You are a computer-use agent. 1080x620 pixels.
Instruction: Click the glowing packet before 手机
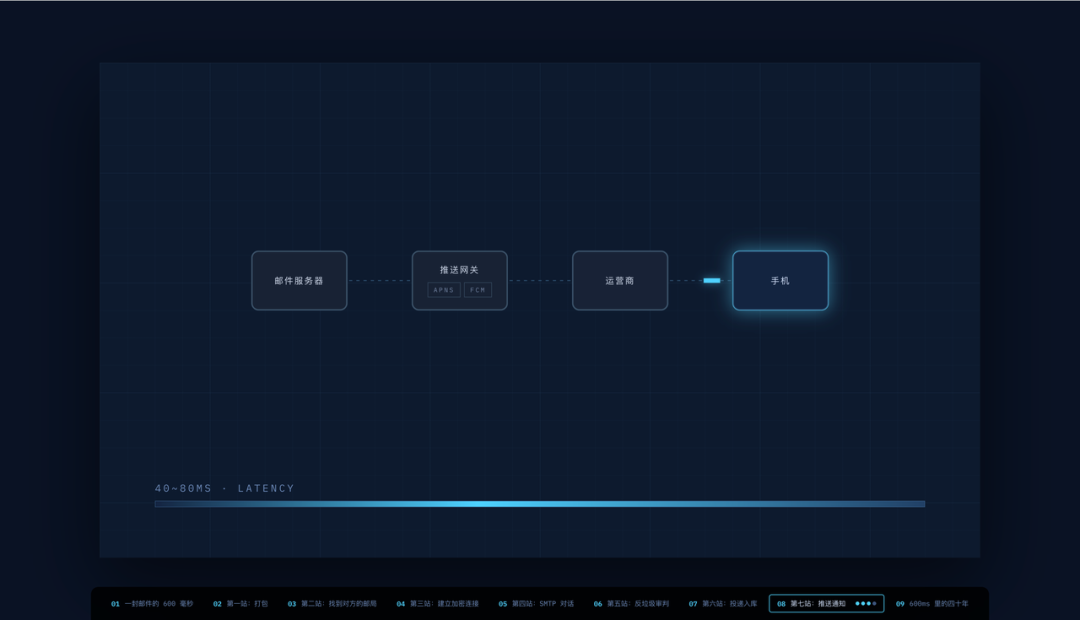pyautogui.click(x=712, y=280)
